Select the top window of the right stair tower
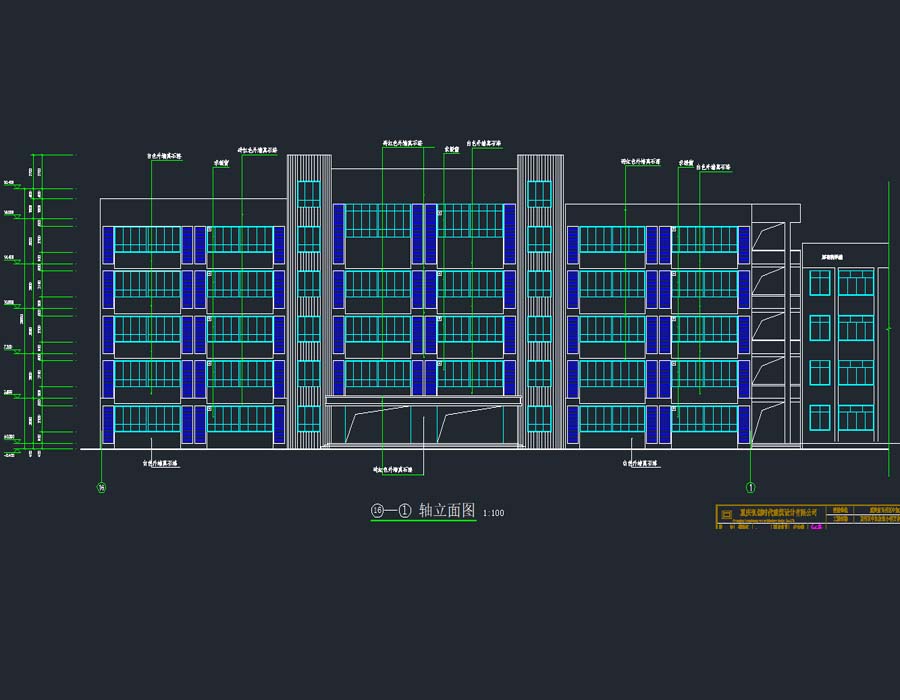Viewport: 900px width, 700px height. pyautogui.click(x=539, y=194)
